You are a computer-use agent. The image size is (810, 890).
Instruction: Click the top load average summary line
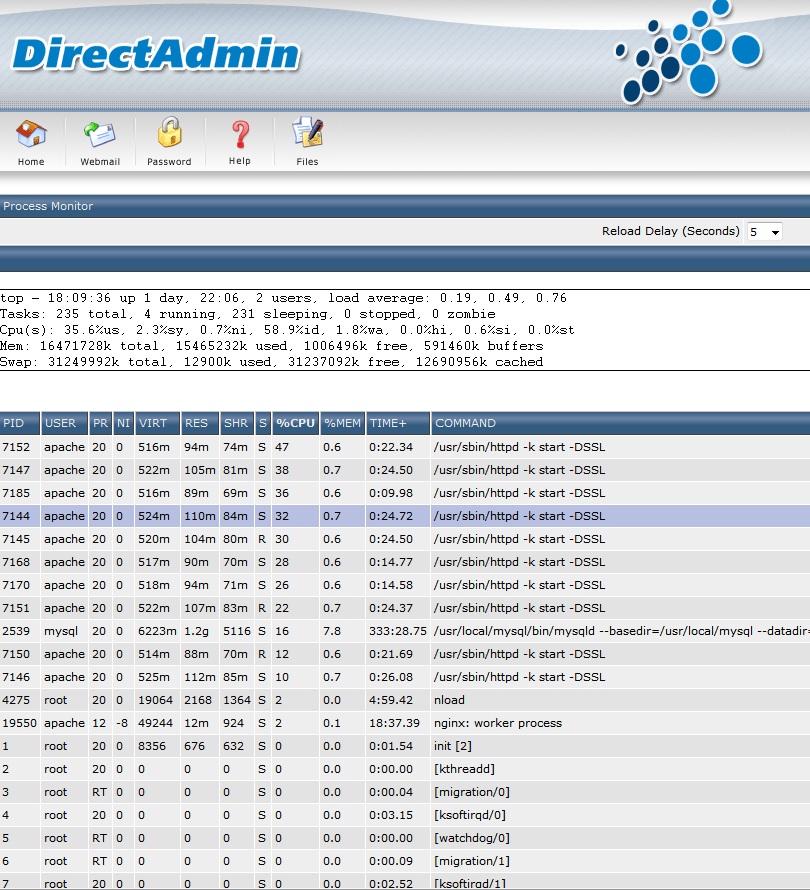tap(283, 298)
